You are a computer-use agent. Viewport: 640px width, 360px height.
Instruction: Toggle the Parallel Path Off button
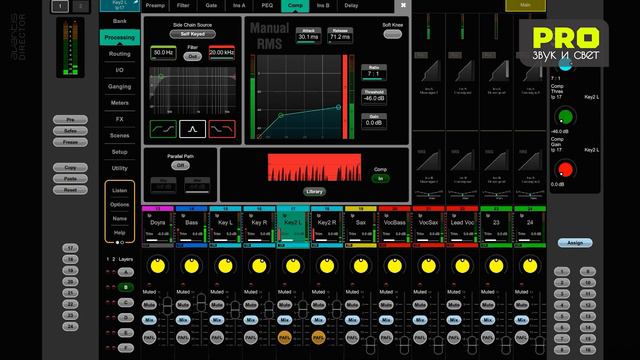(180, 165)
